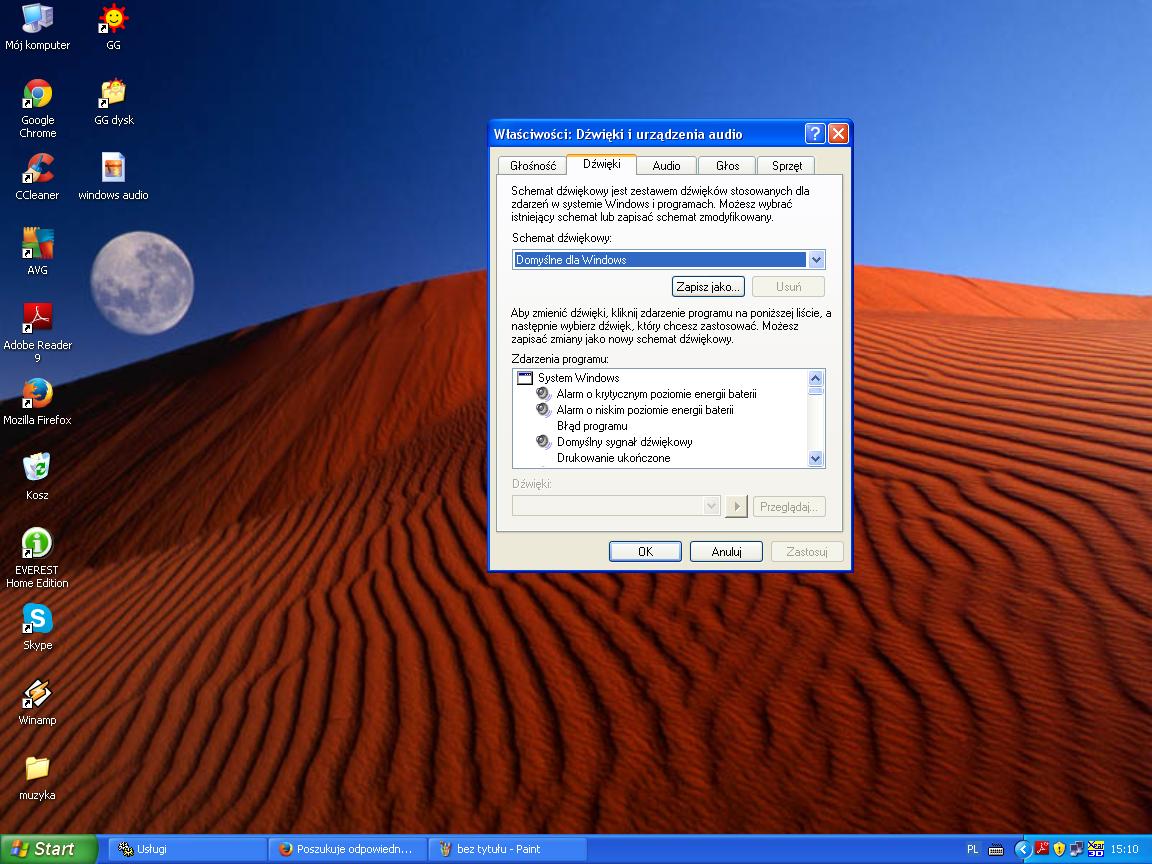Click the Anuluj button

click(727, 552)
